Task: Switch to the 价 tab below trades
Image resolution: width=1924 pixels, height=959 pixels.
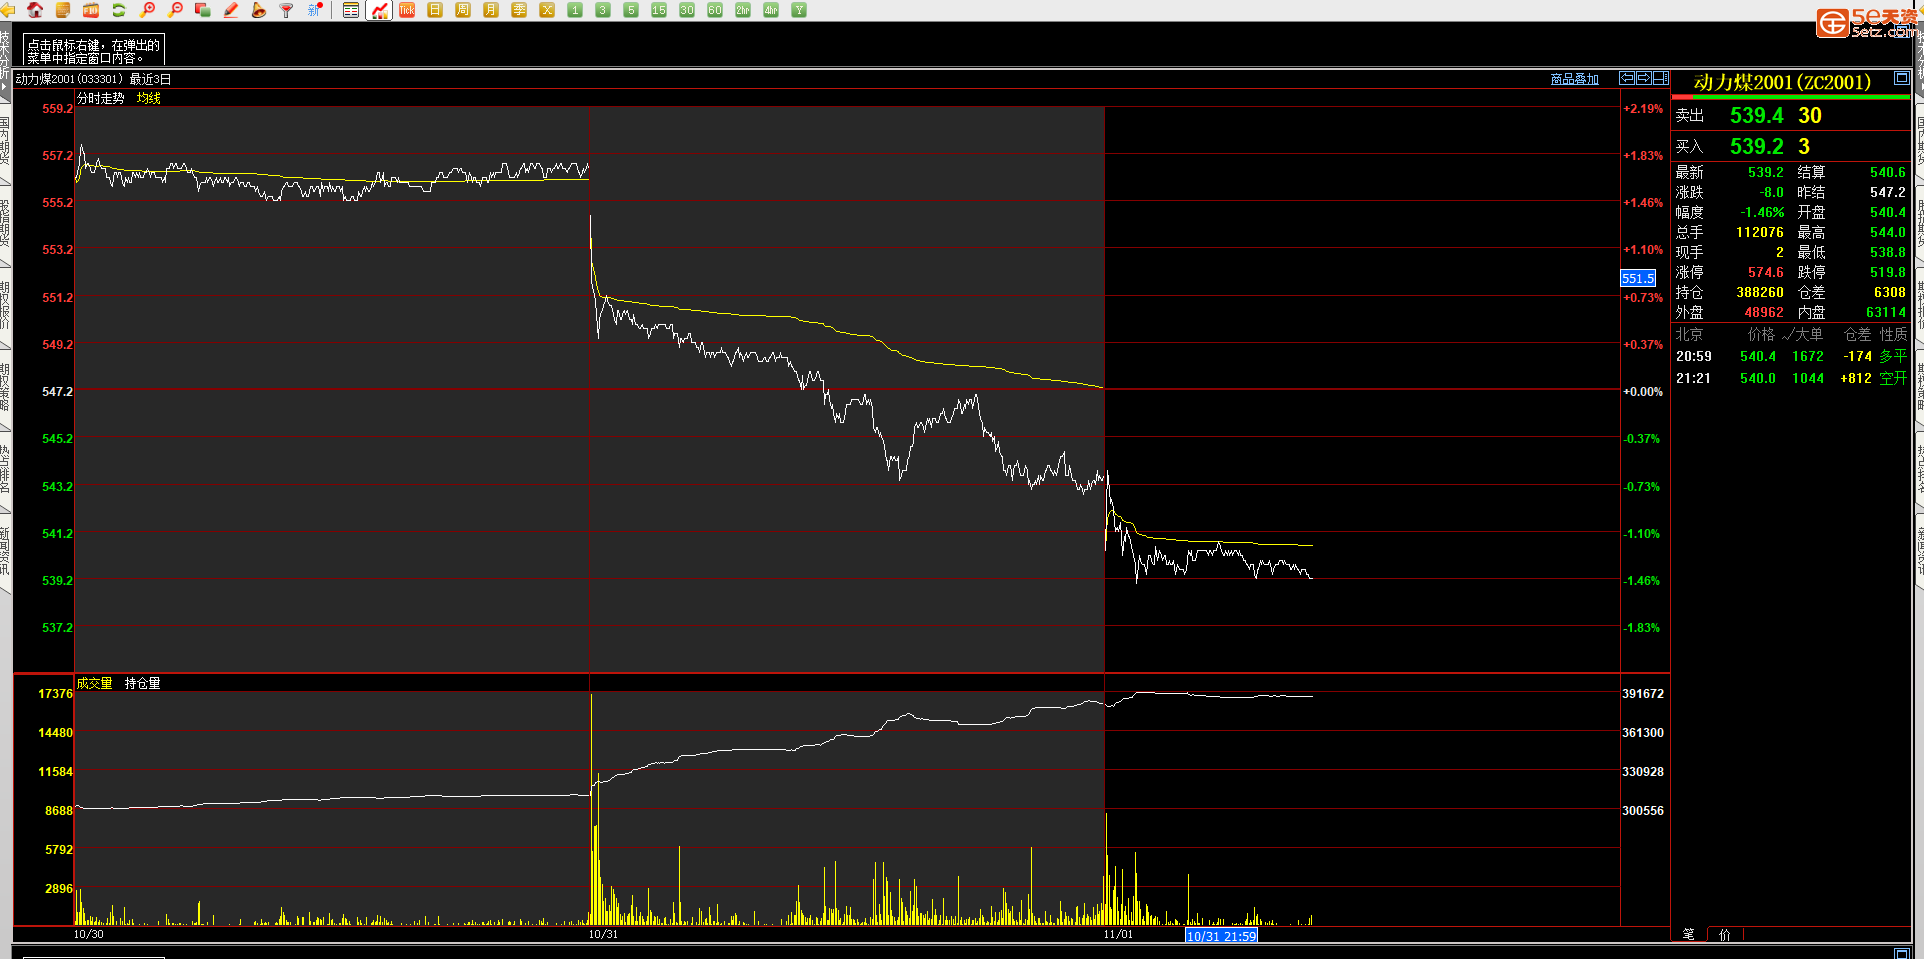Action: pyautogui.click(x=1724, y=934)
